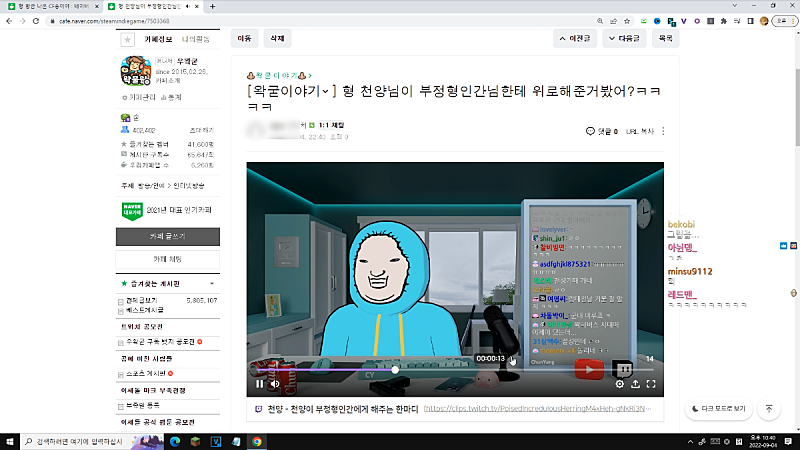Open the Extensions puzzle piece icon

point(723,21)
